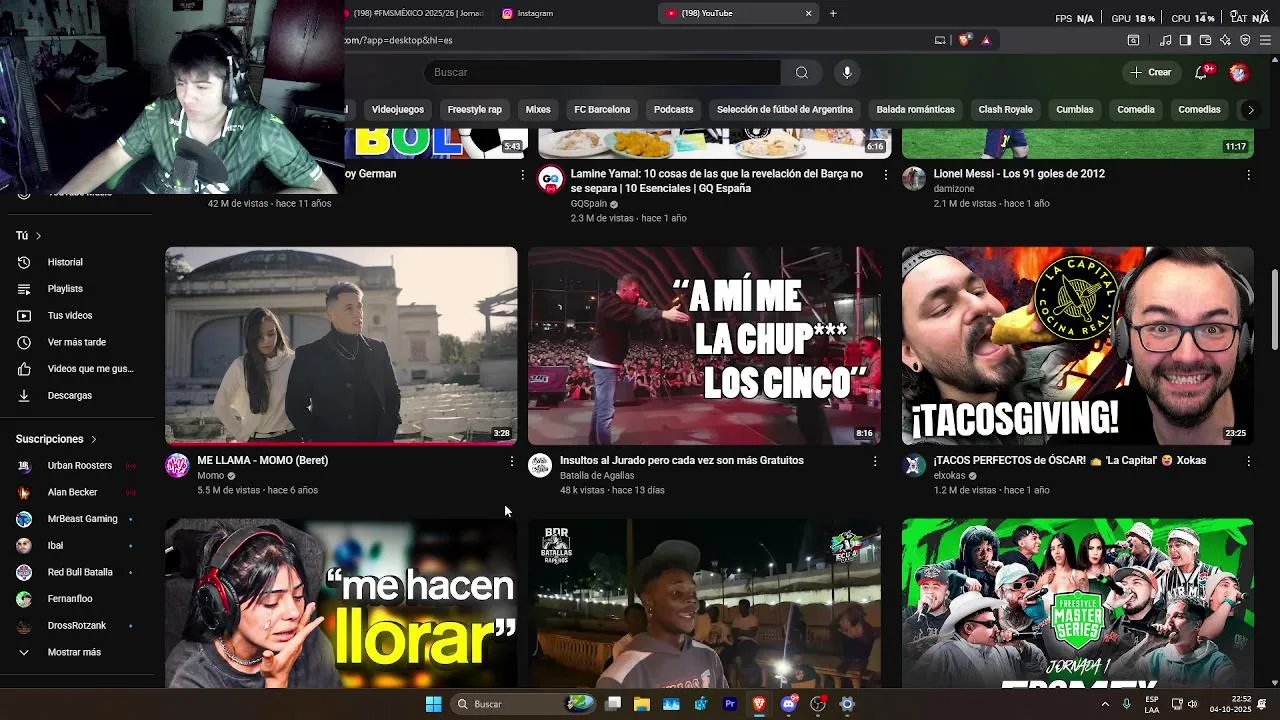
Task: Click the Crear button
Action: pyautogui.click(x=1151, y=72)
